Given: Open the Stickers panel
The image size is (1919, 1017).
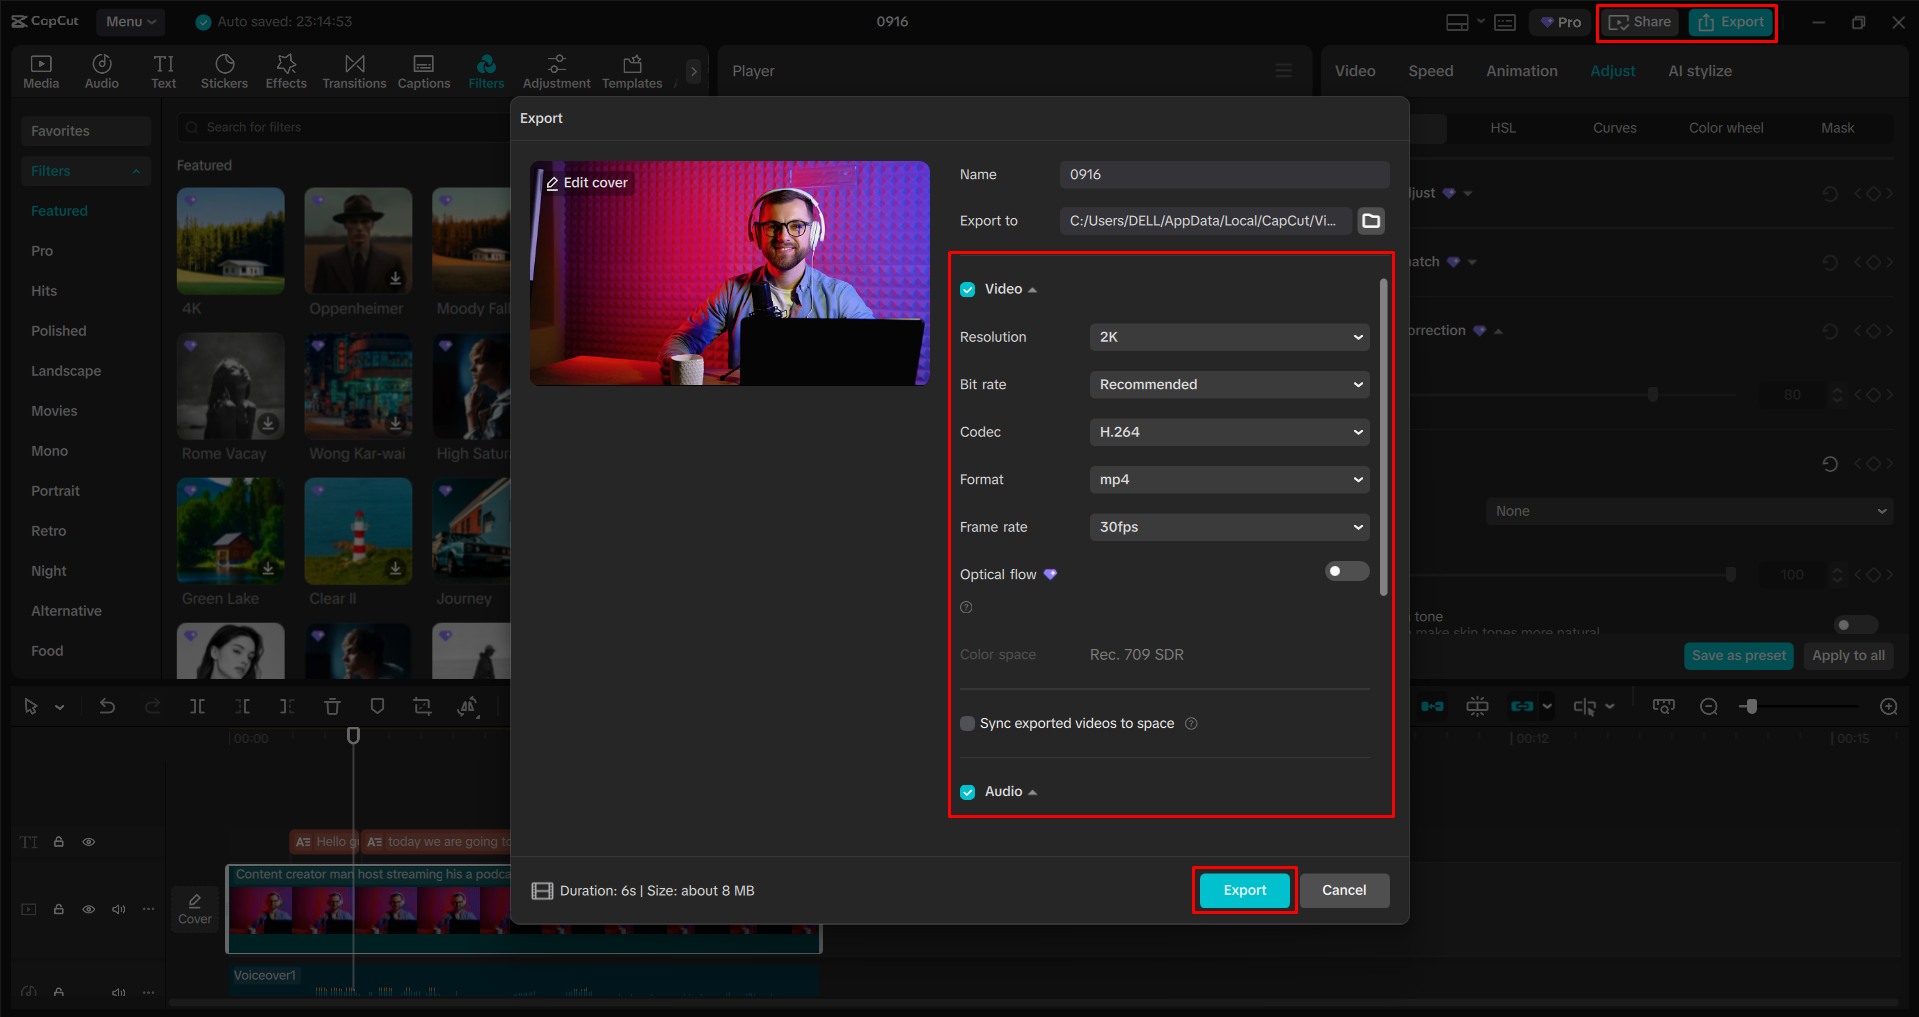Looking at the screenshot, I should [x=224, y=70].
